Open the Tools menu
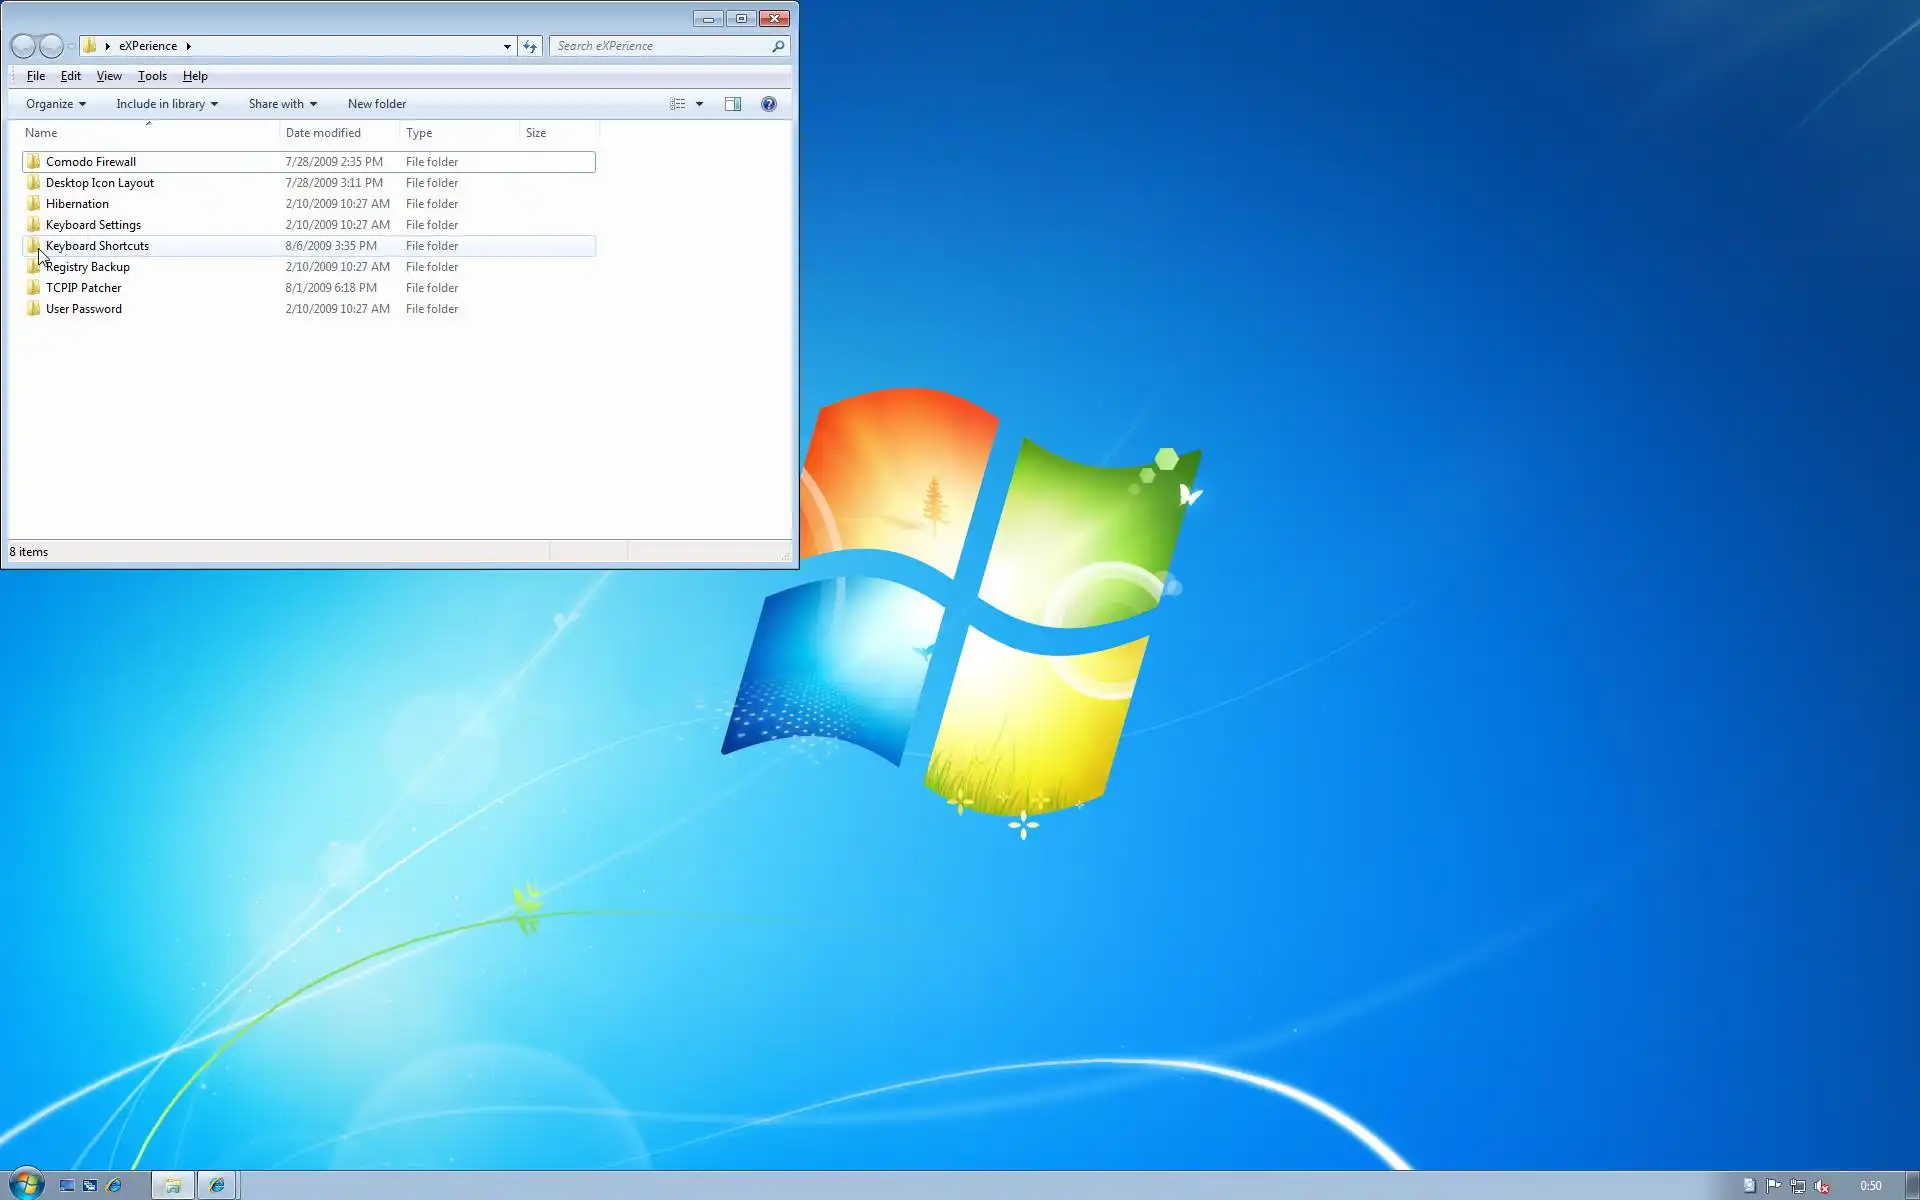The width and height of the screenshot is (1920, 1200). tap(152, 76)
